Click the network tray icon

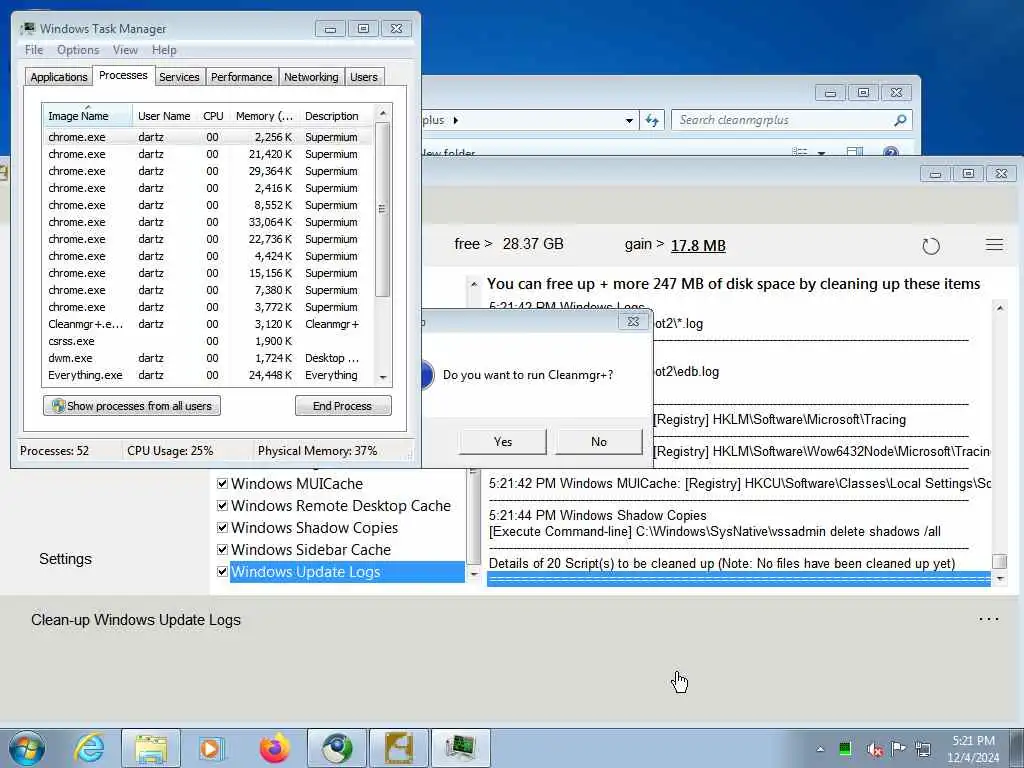(923, 748)
